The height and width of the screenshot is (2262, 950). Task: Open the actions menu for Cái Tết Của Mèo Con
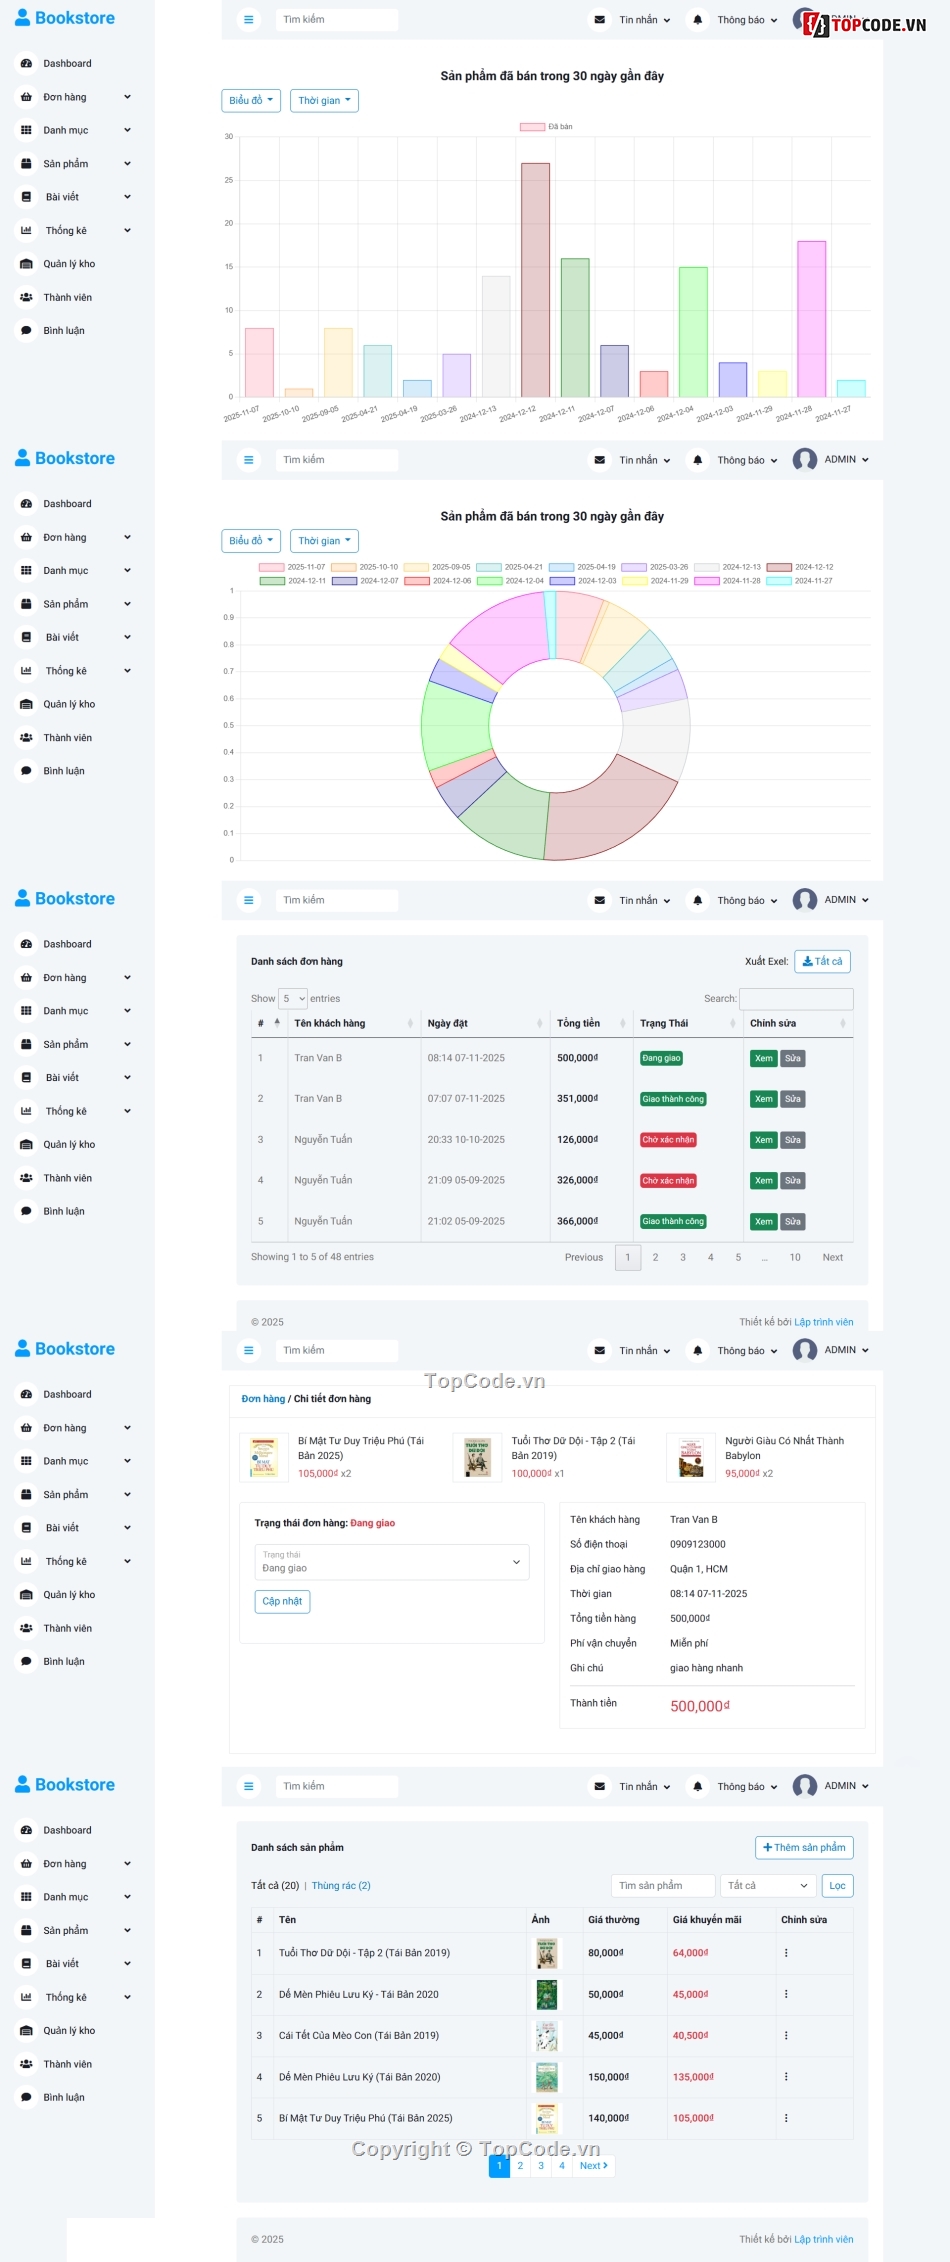(x=786, y=2035)
